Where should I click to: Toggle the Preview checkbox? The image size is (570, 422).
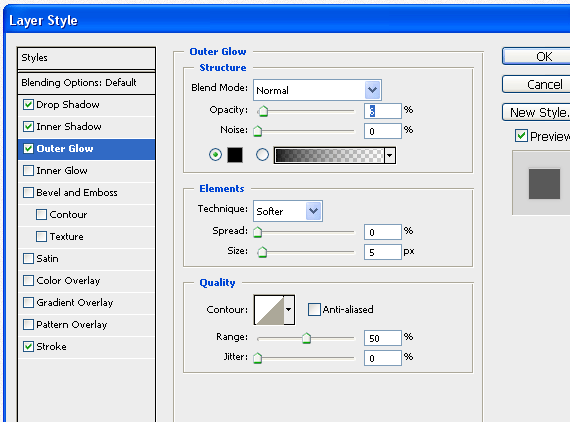point(521,136)
